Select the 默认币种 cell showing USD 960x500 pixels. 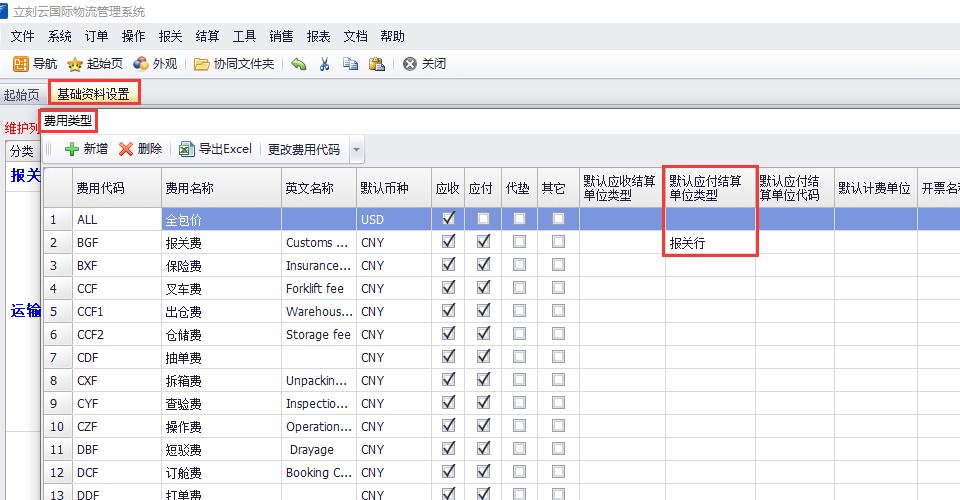[393, 219]
